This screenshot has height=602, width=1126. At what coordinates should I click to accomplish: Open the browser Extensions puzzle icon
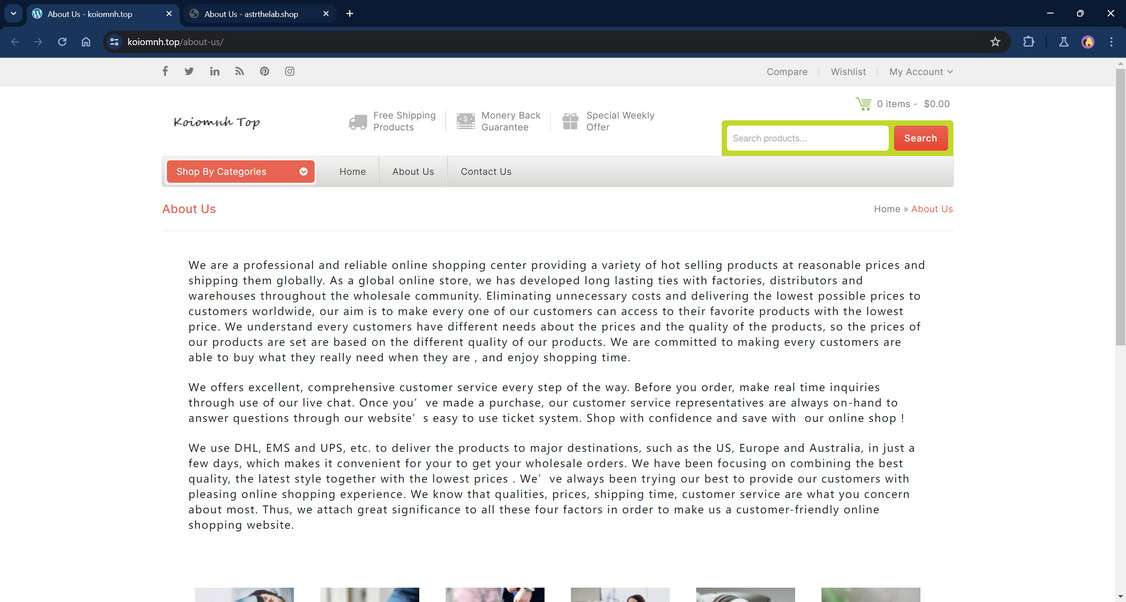pos(1028,42)
